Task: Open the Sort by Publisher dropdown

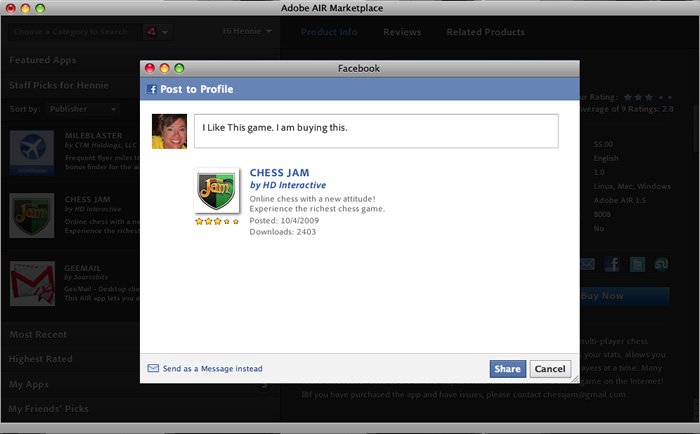Action: pos(83,109)
